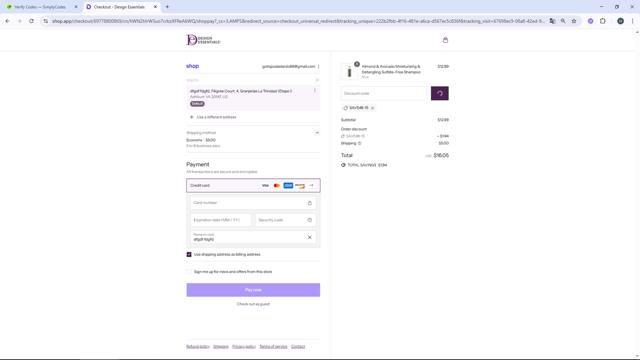The height and width of the screenshot is (360, 640).
Task: Check Sign me up for news and offers
Action: point(189,272)
